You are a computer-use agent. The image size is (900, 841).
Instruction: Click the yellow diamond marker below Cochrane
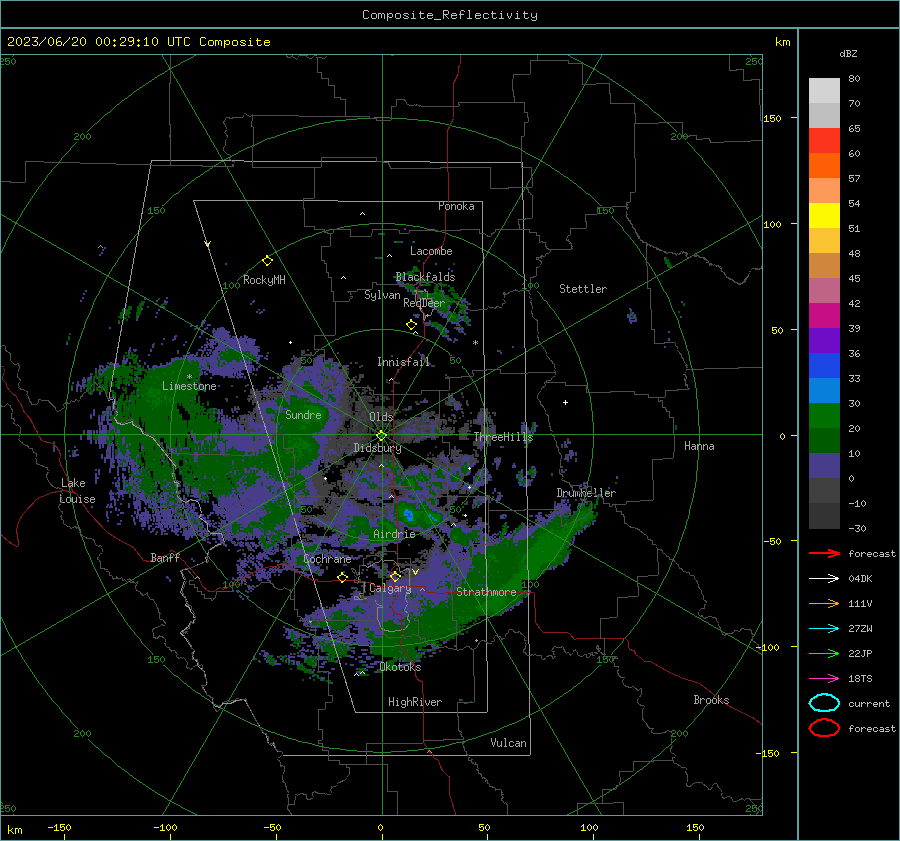click(342, 577)
